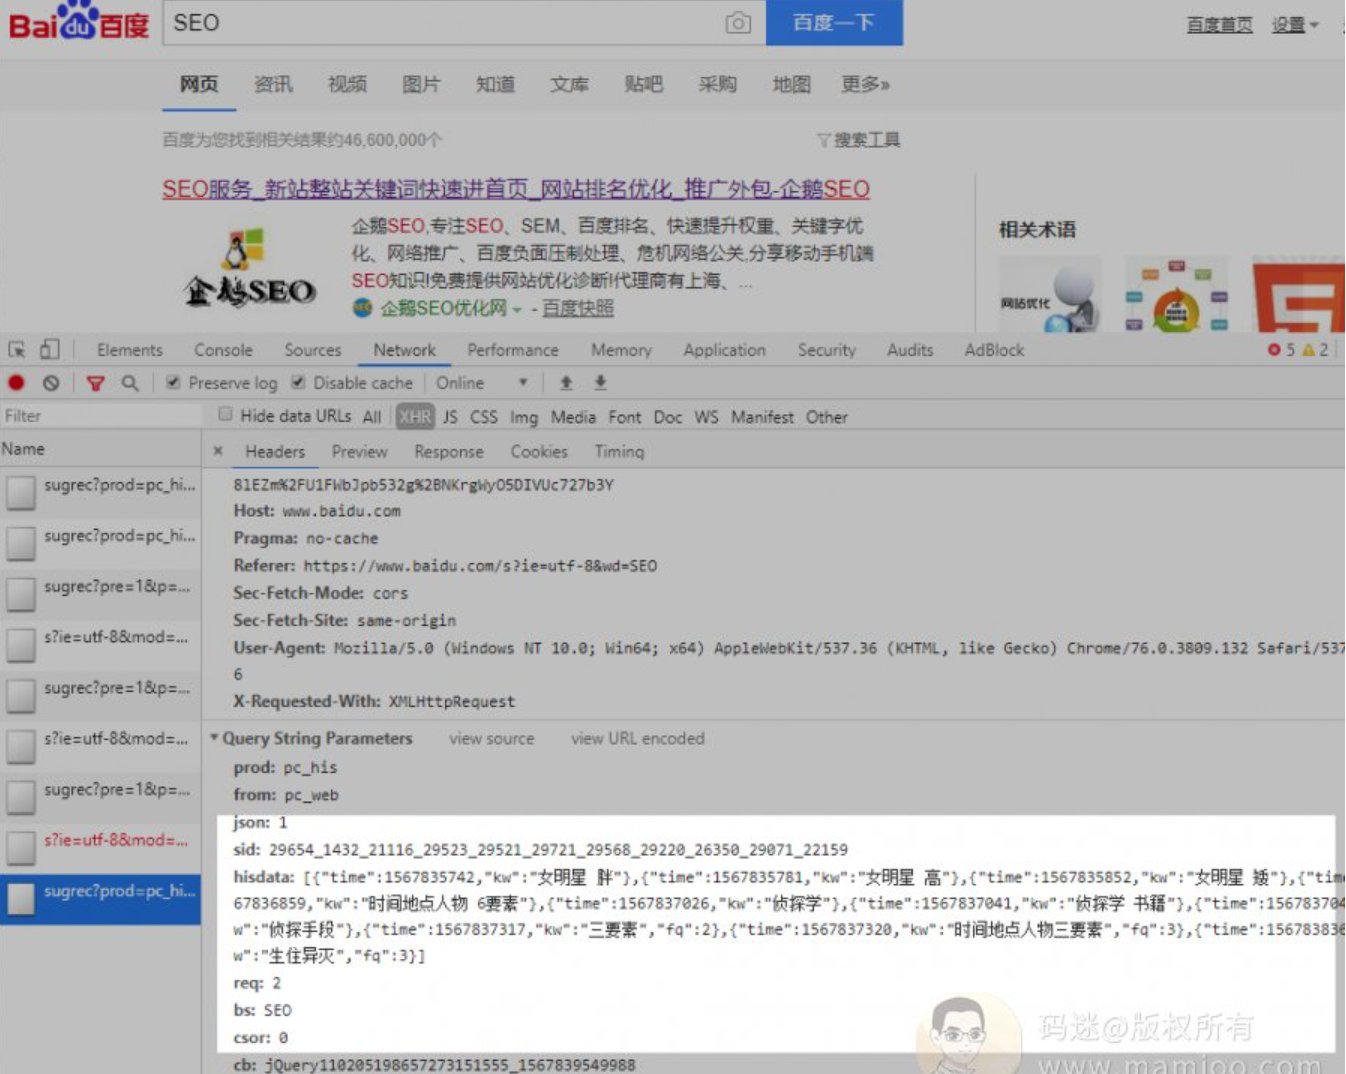Filter requests by XHR type
Screen dimensions: 1346x1074
coord(415,417)
